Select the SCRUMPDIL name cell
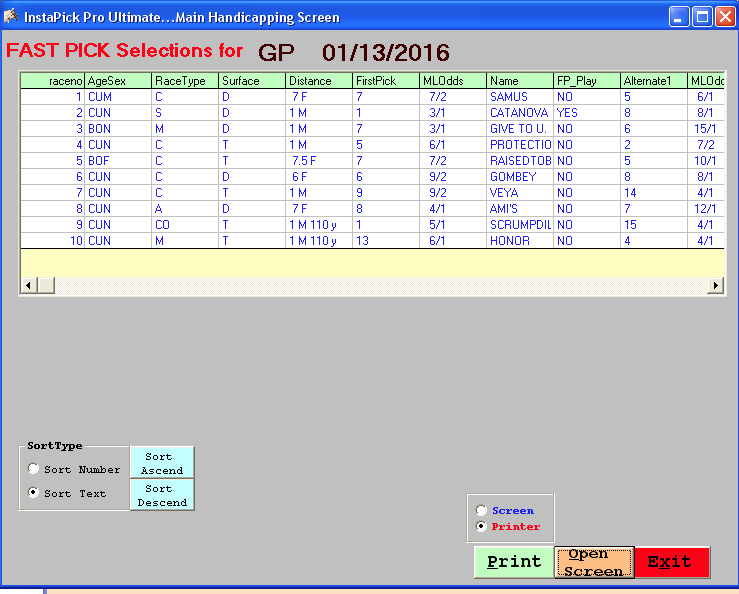739x594 pixels. pyautogui.click(x=520, y=225)
